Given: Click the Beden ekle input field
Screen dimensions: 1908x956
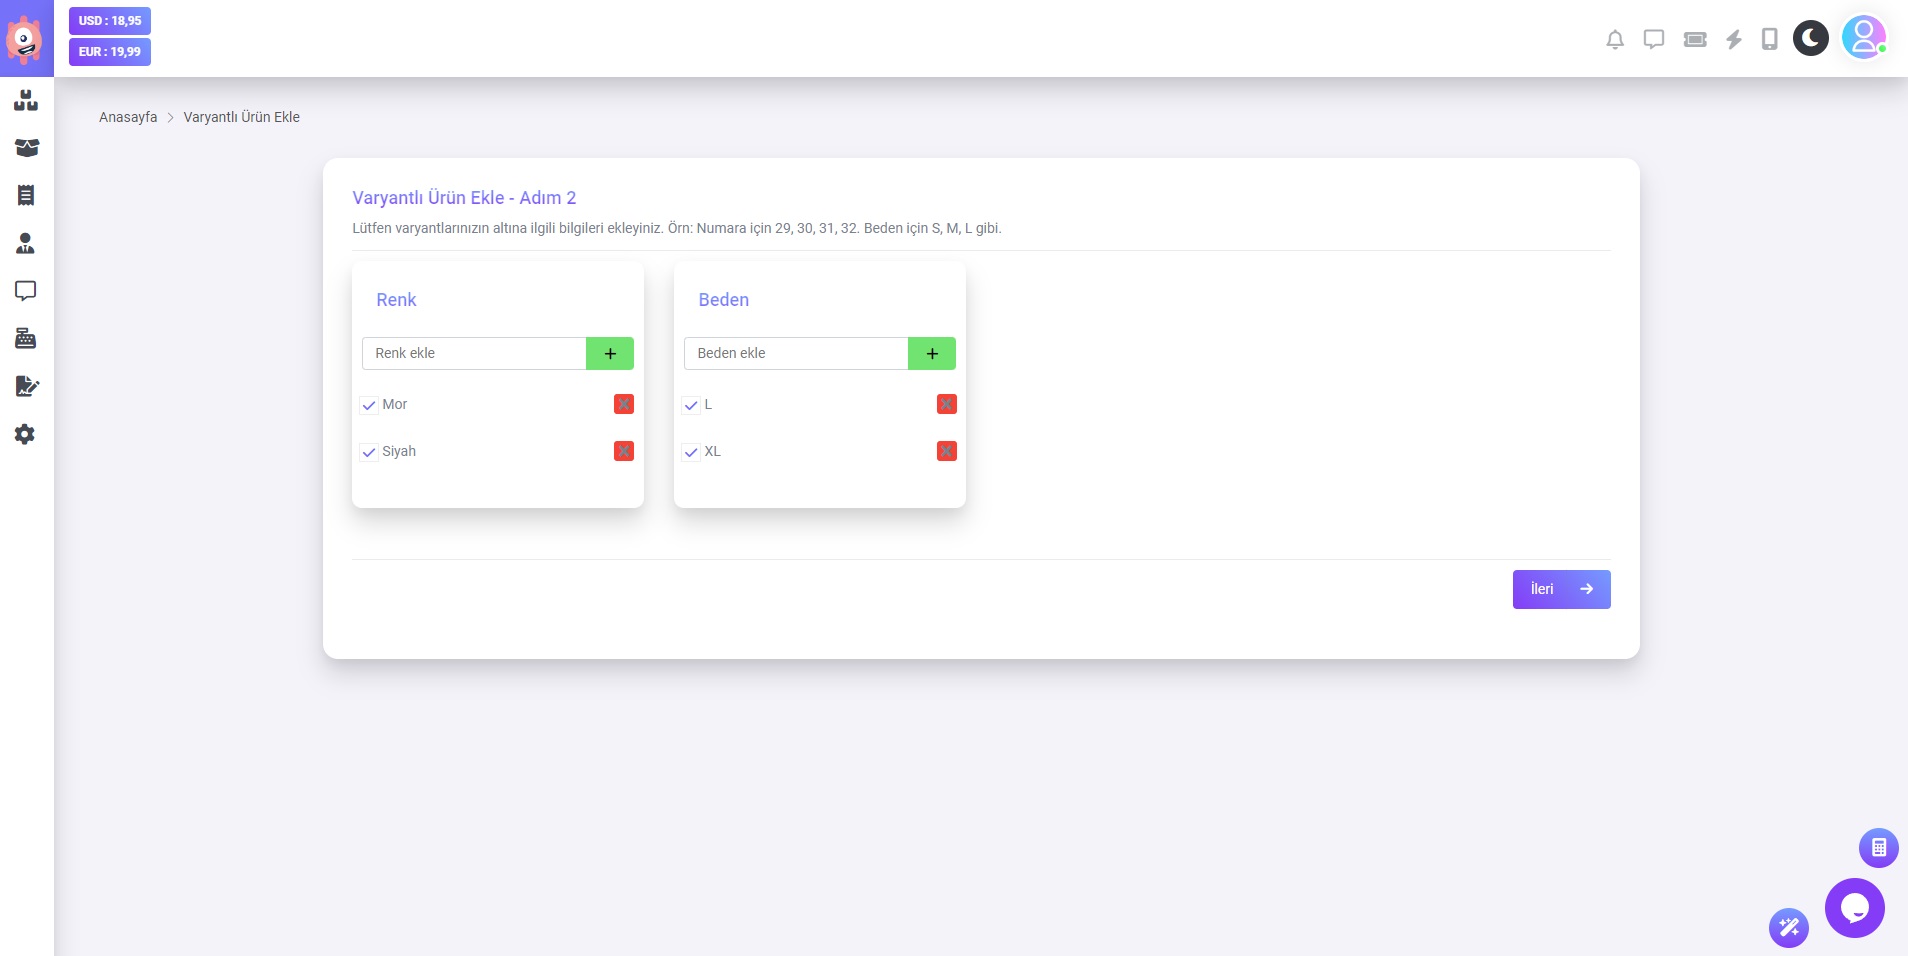Looking at the screenshot, I should pos(795,354).
